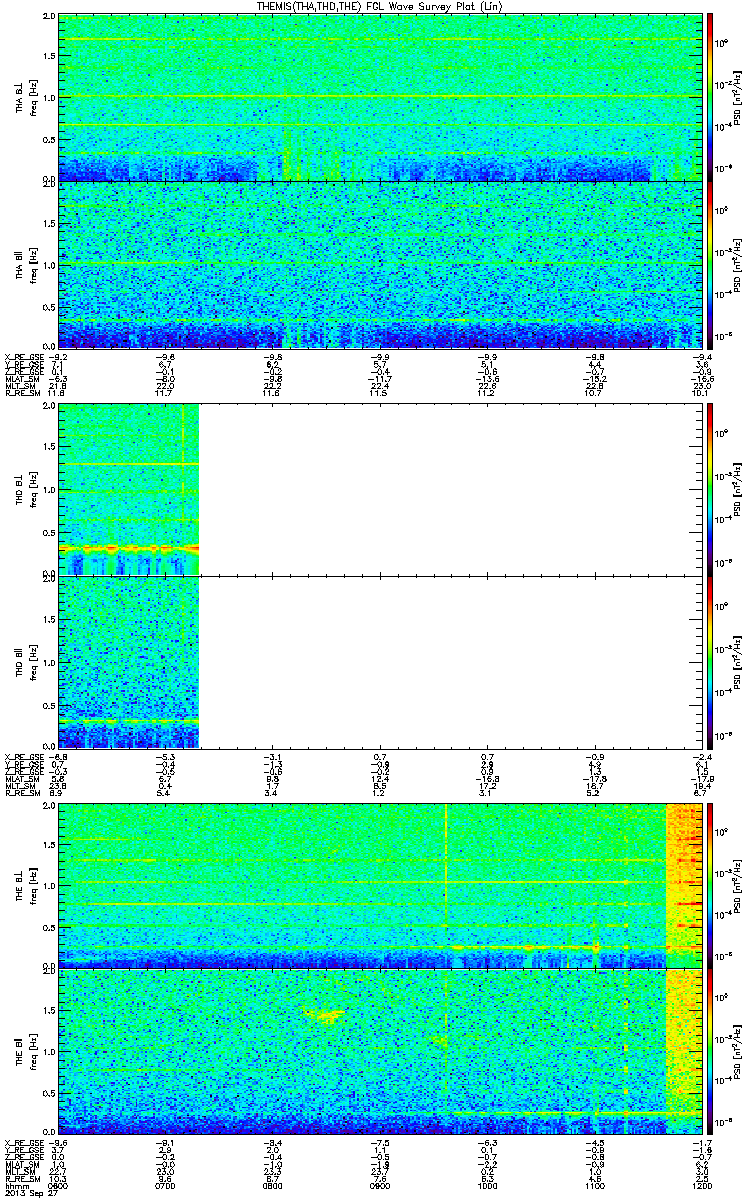The height and width of the screenshot is (1200, 750).
Task: Click the 0900 time tick label
Action: pos(380,1185)
